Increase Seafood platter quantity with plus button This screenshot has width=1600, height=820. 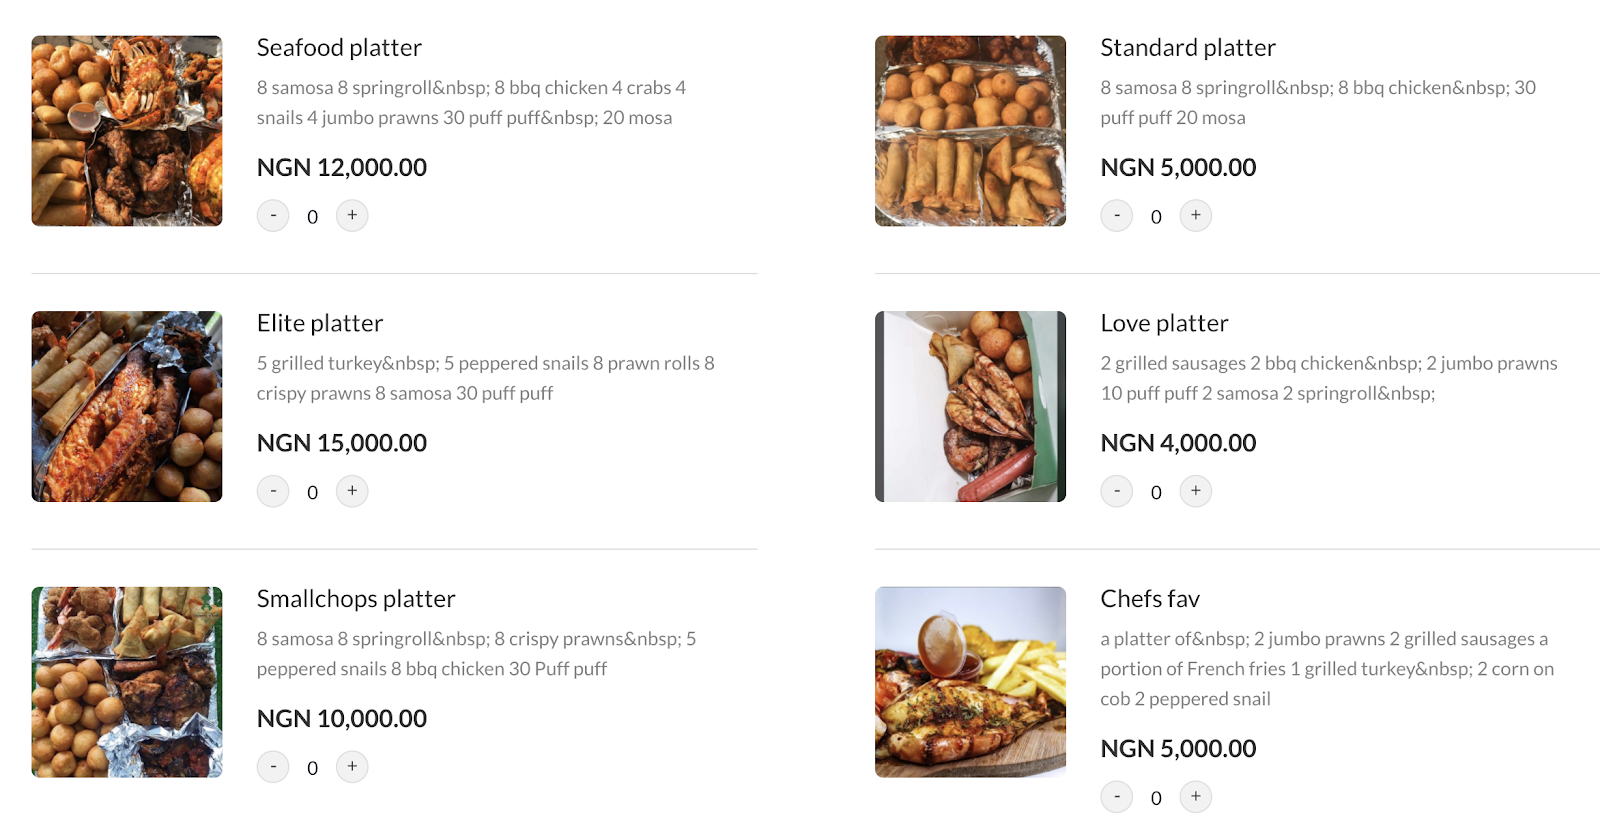(x=352, y=216)
